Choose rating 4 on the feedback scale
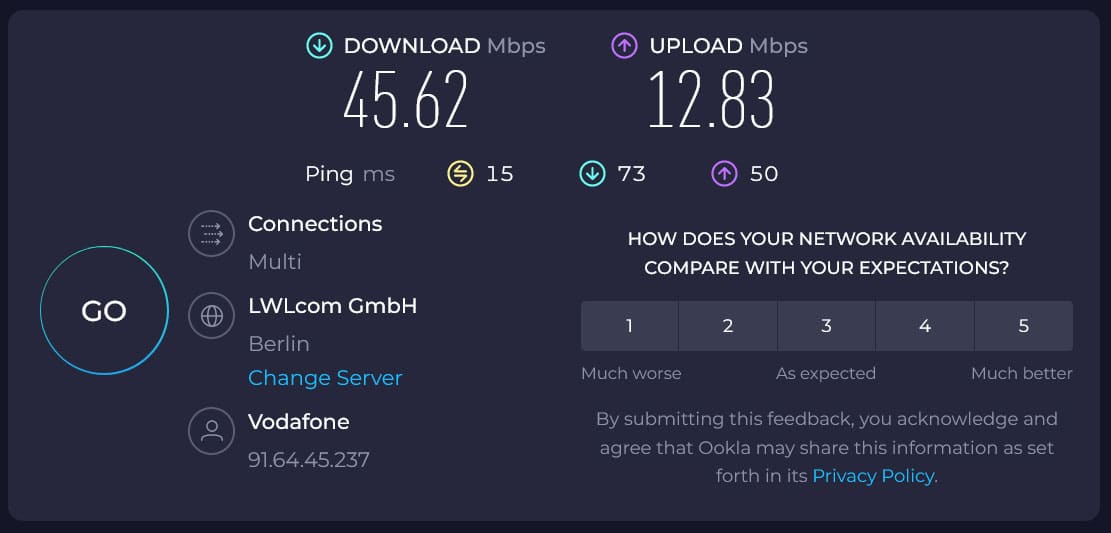 click(925, 326)
